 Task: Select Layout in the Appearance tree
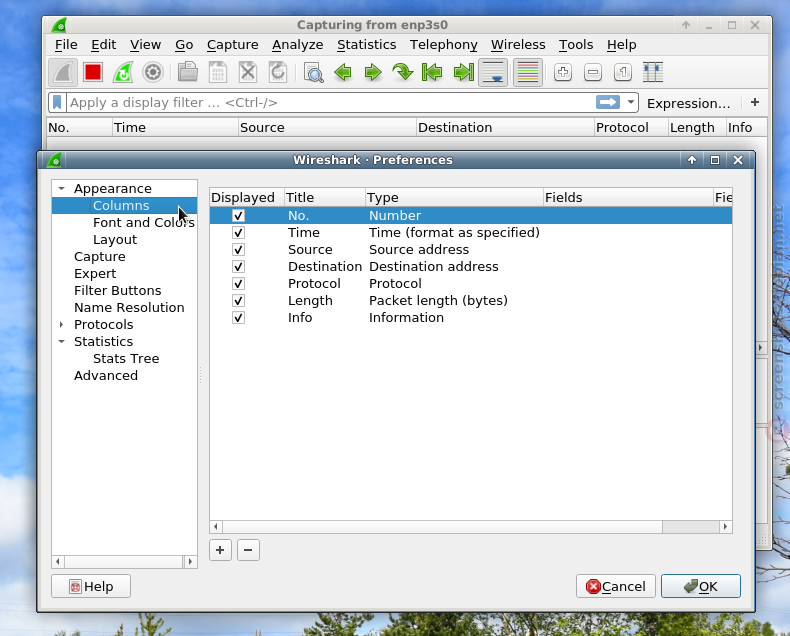click(115, 240)
